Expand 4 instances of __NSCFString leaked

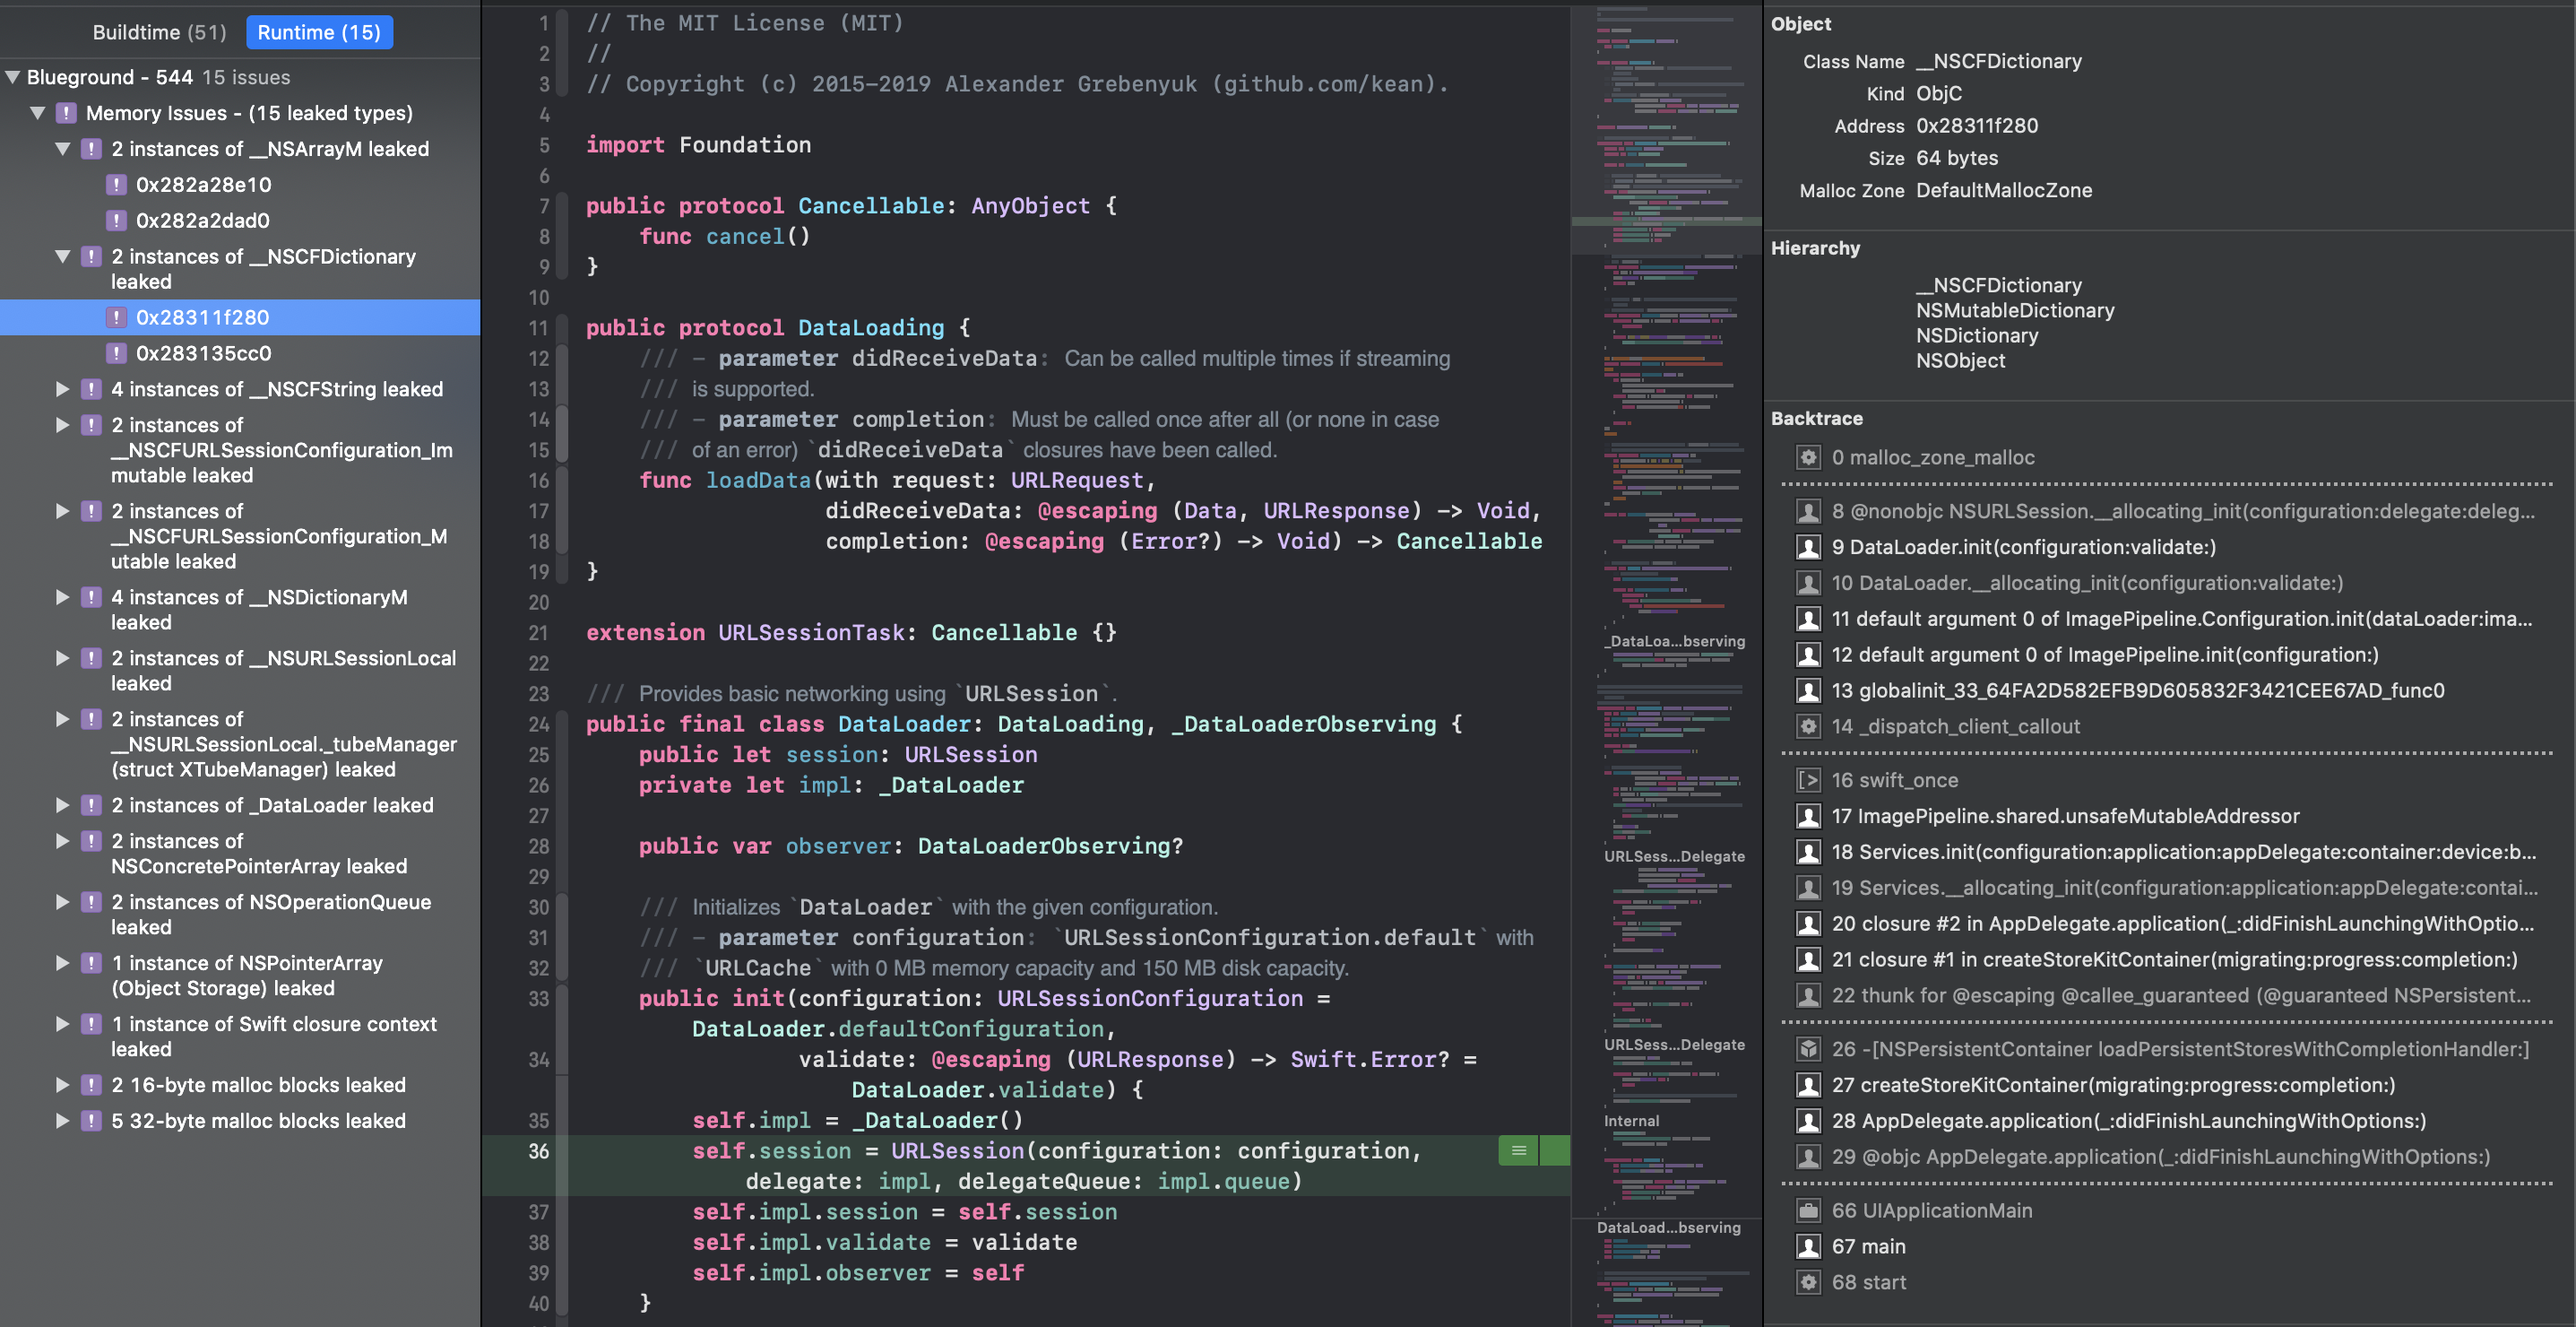click(63, 389)
